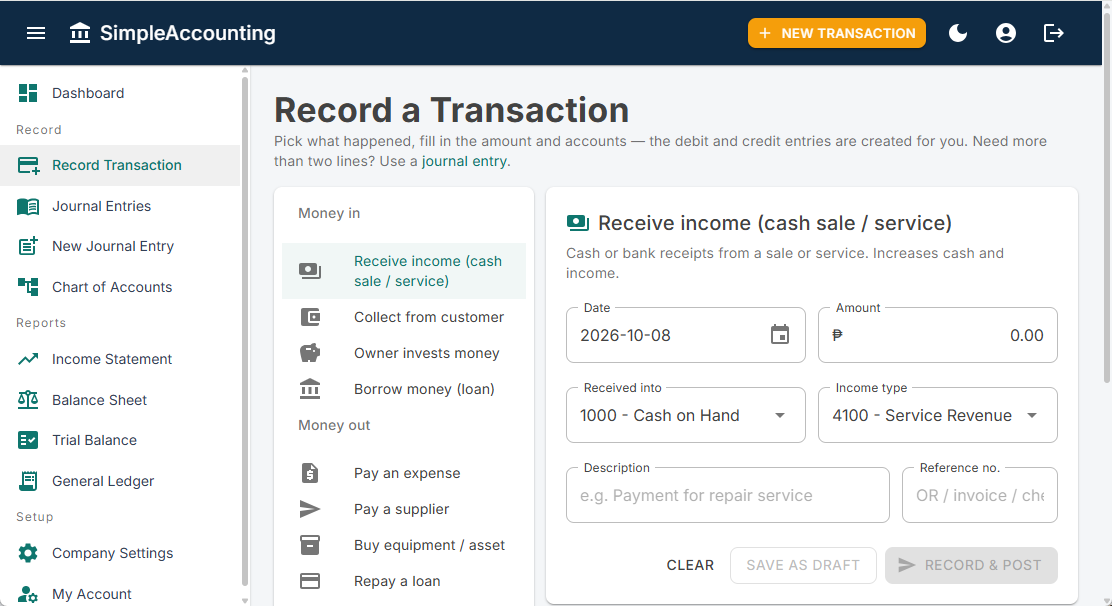Open the user account profile icon
Image resolution: width=1112 pixels, height=606 pixels.
[x=1006, y=33]
